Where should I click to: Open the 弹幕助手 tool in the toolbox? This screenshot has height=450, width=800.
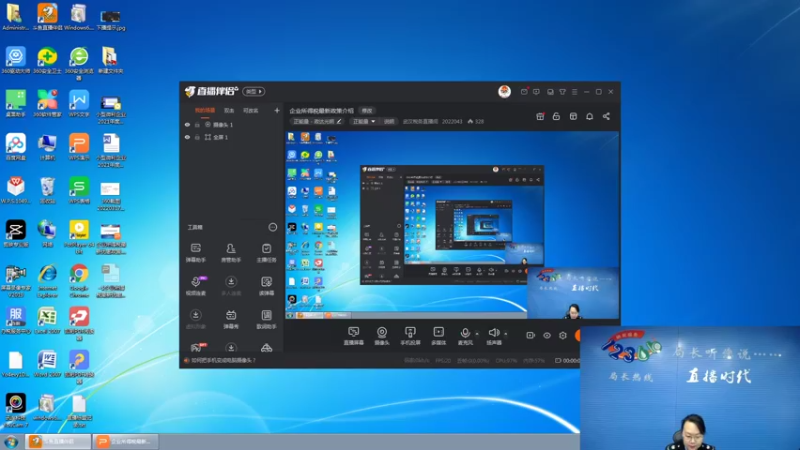[195, 253]
